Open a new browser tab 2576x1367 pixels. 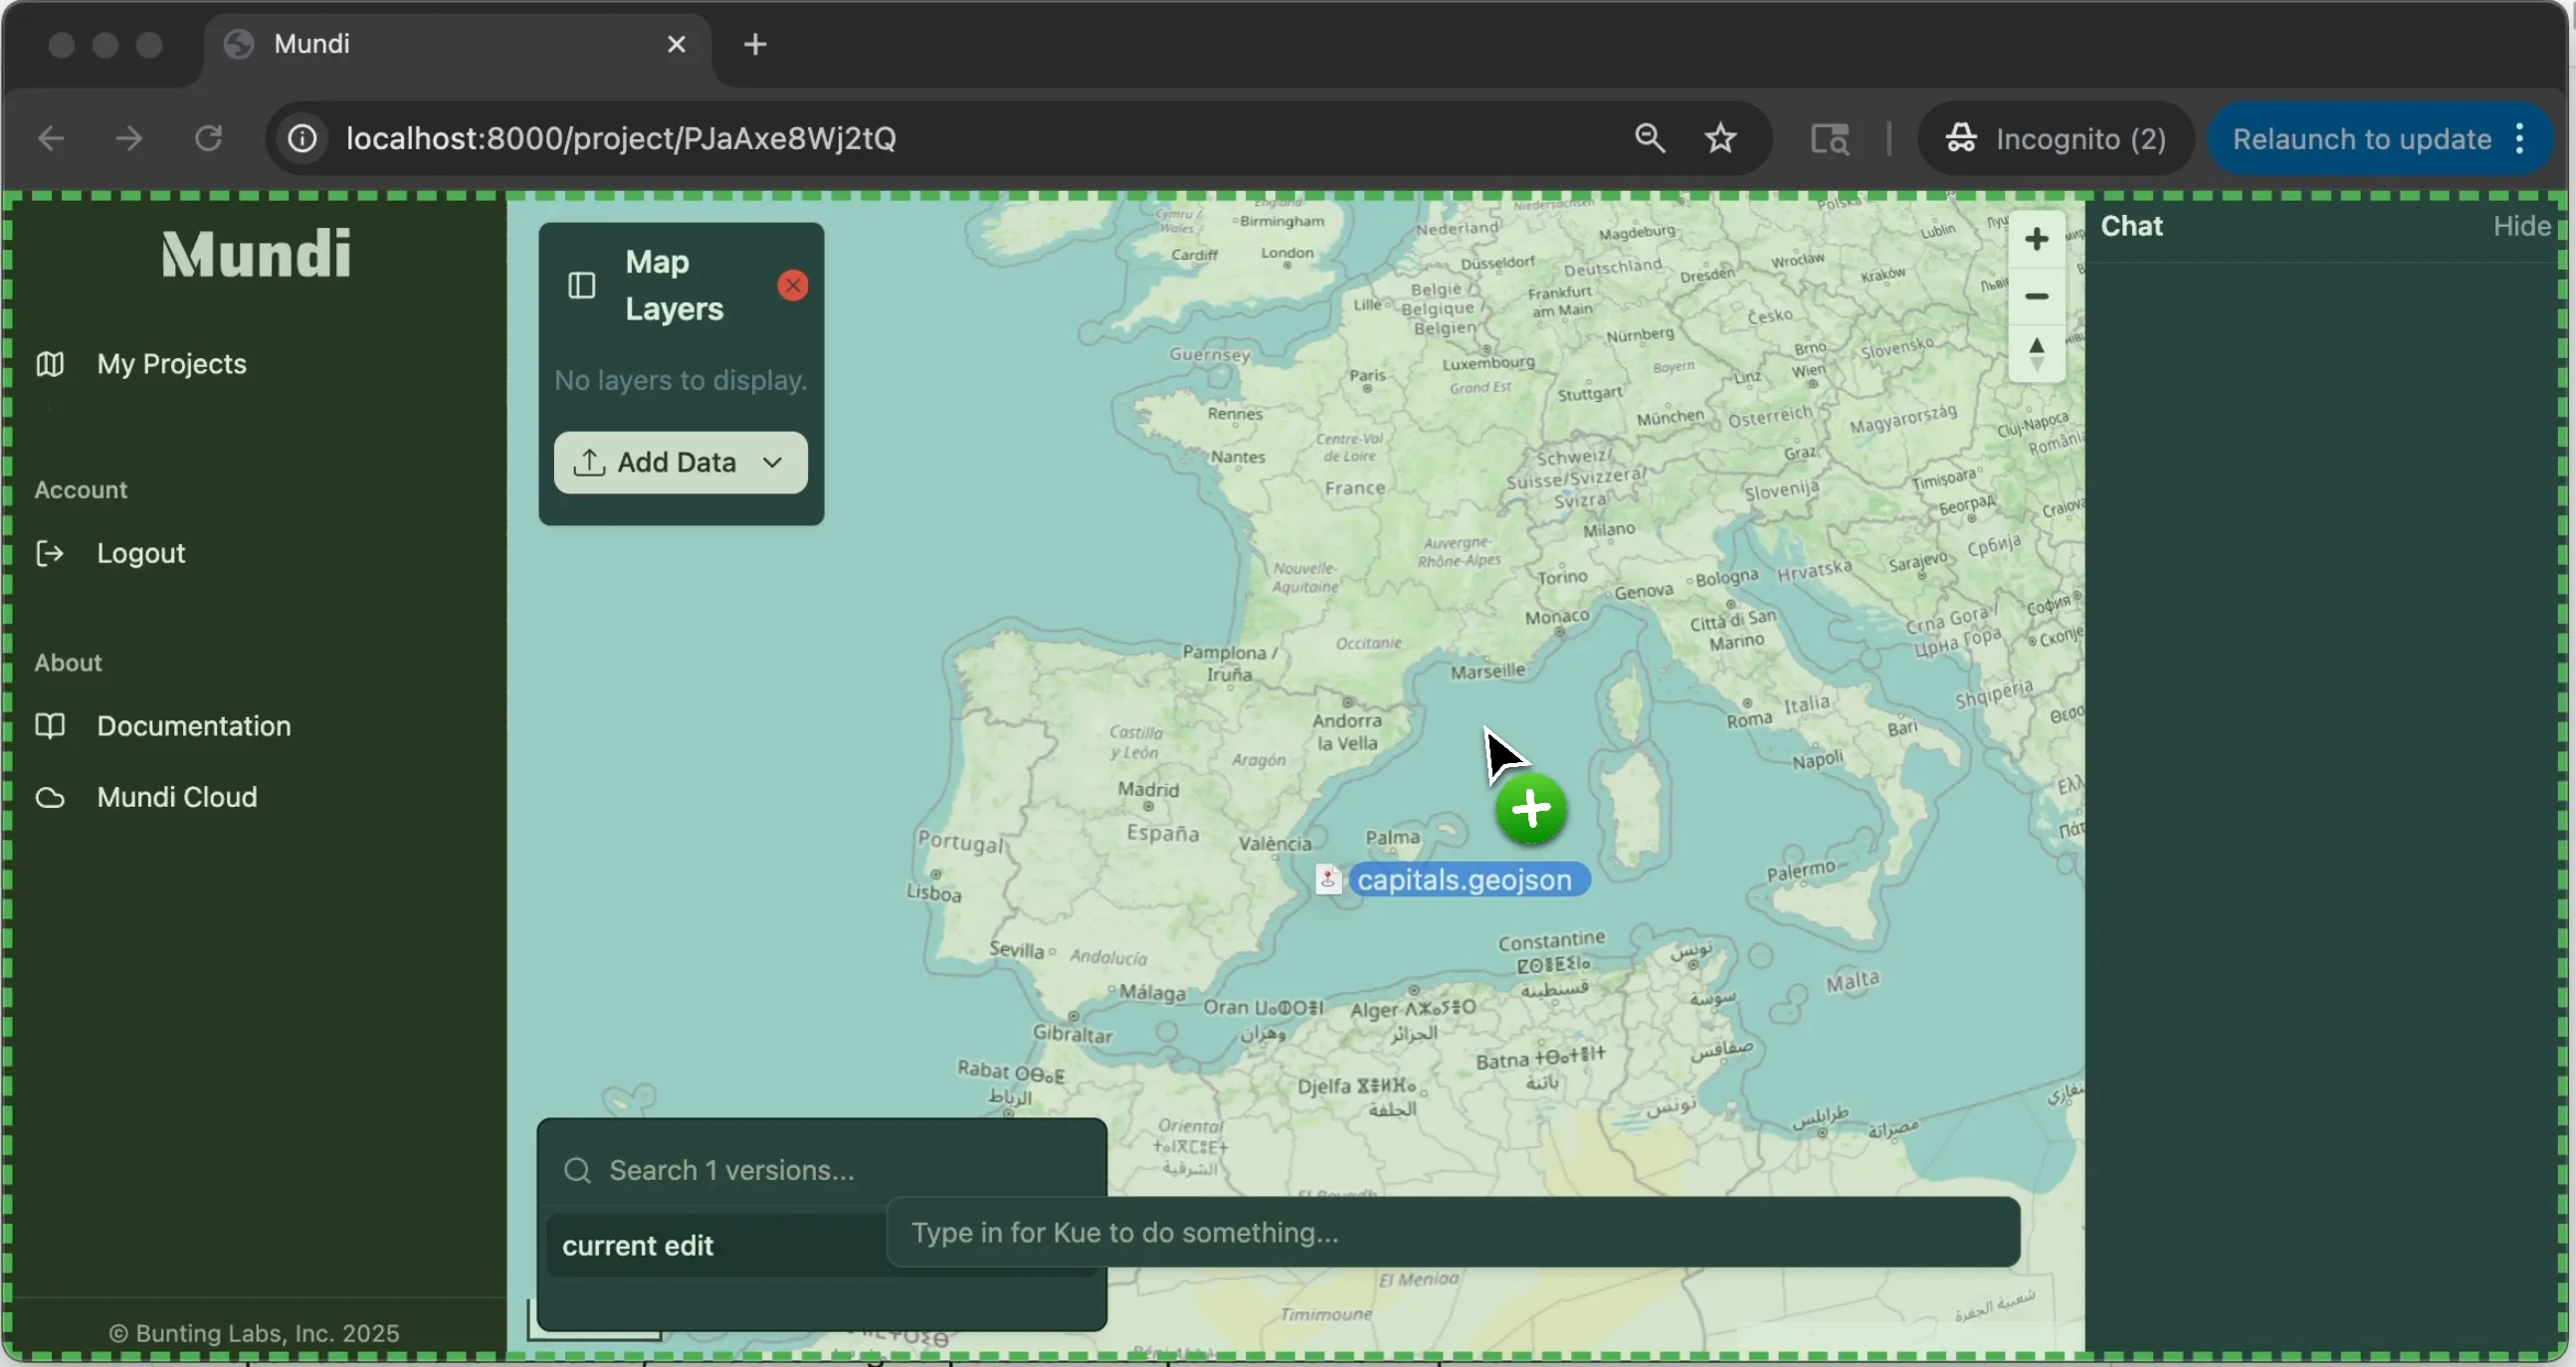(x=755, y=44)
